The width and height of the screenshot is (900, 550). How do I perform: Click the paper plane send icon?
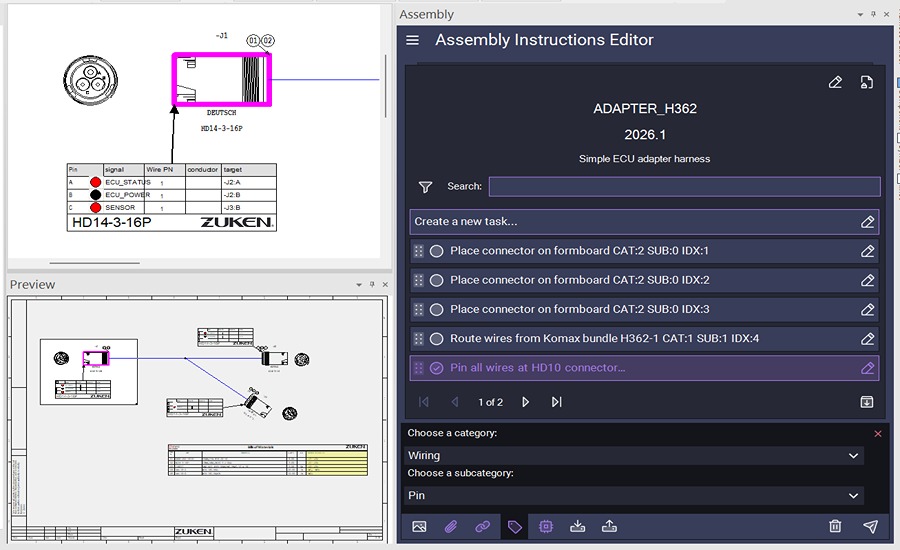(x=870, y=527)
